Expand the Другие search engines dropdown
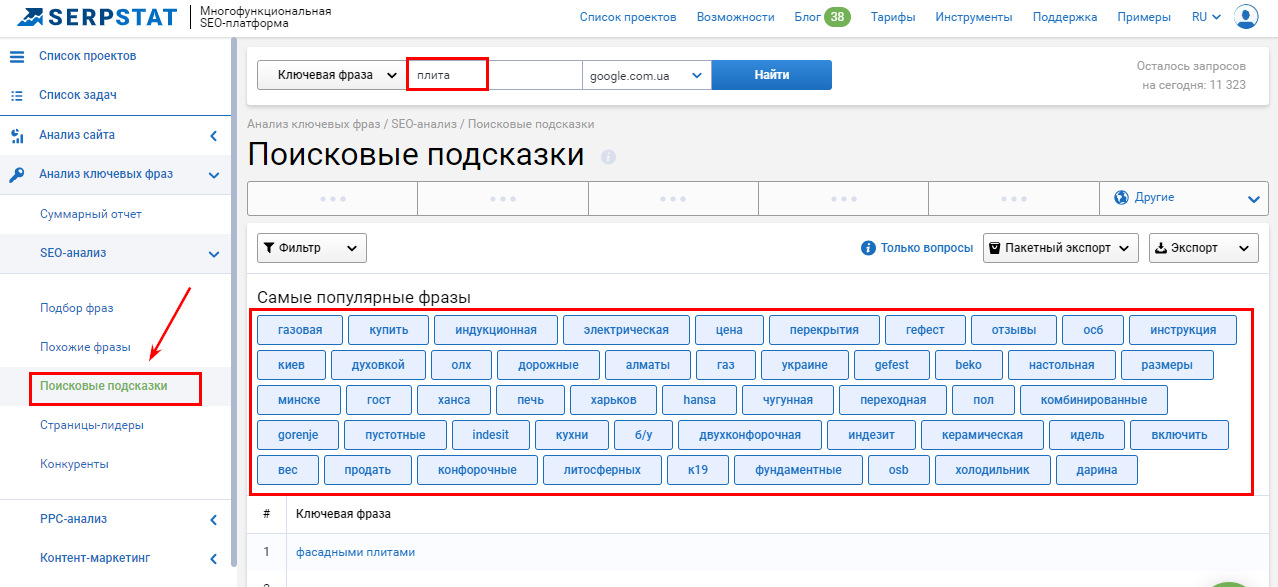 pyautogui.click(x=1184, y=198)
